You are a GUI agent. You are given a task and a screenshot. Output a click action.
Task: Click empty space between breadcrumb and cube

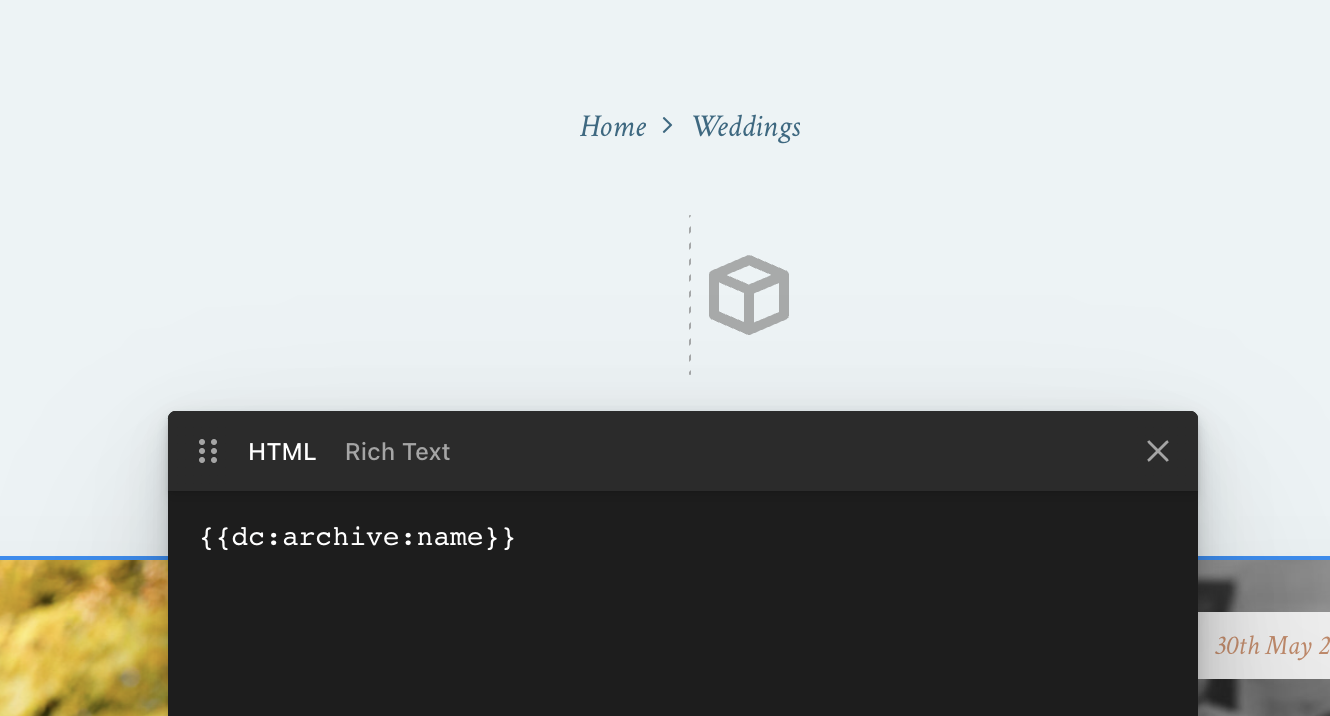690,180
